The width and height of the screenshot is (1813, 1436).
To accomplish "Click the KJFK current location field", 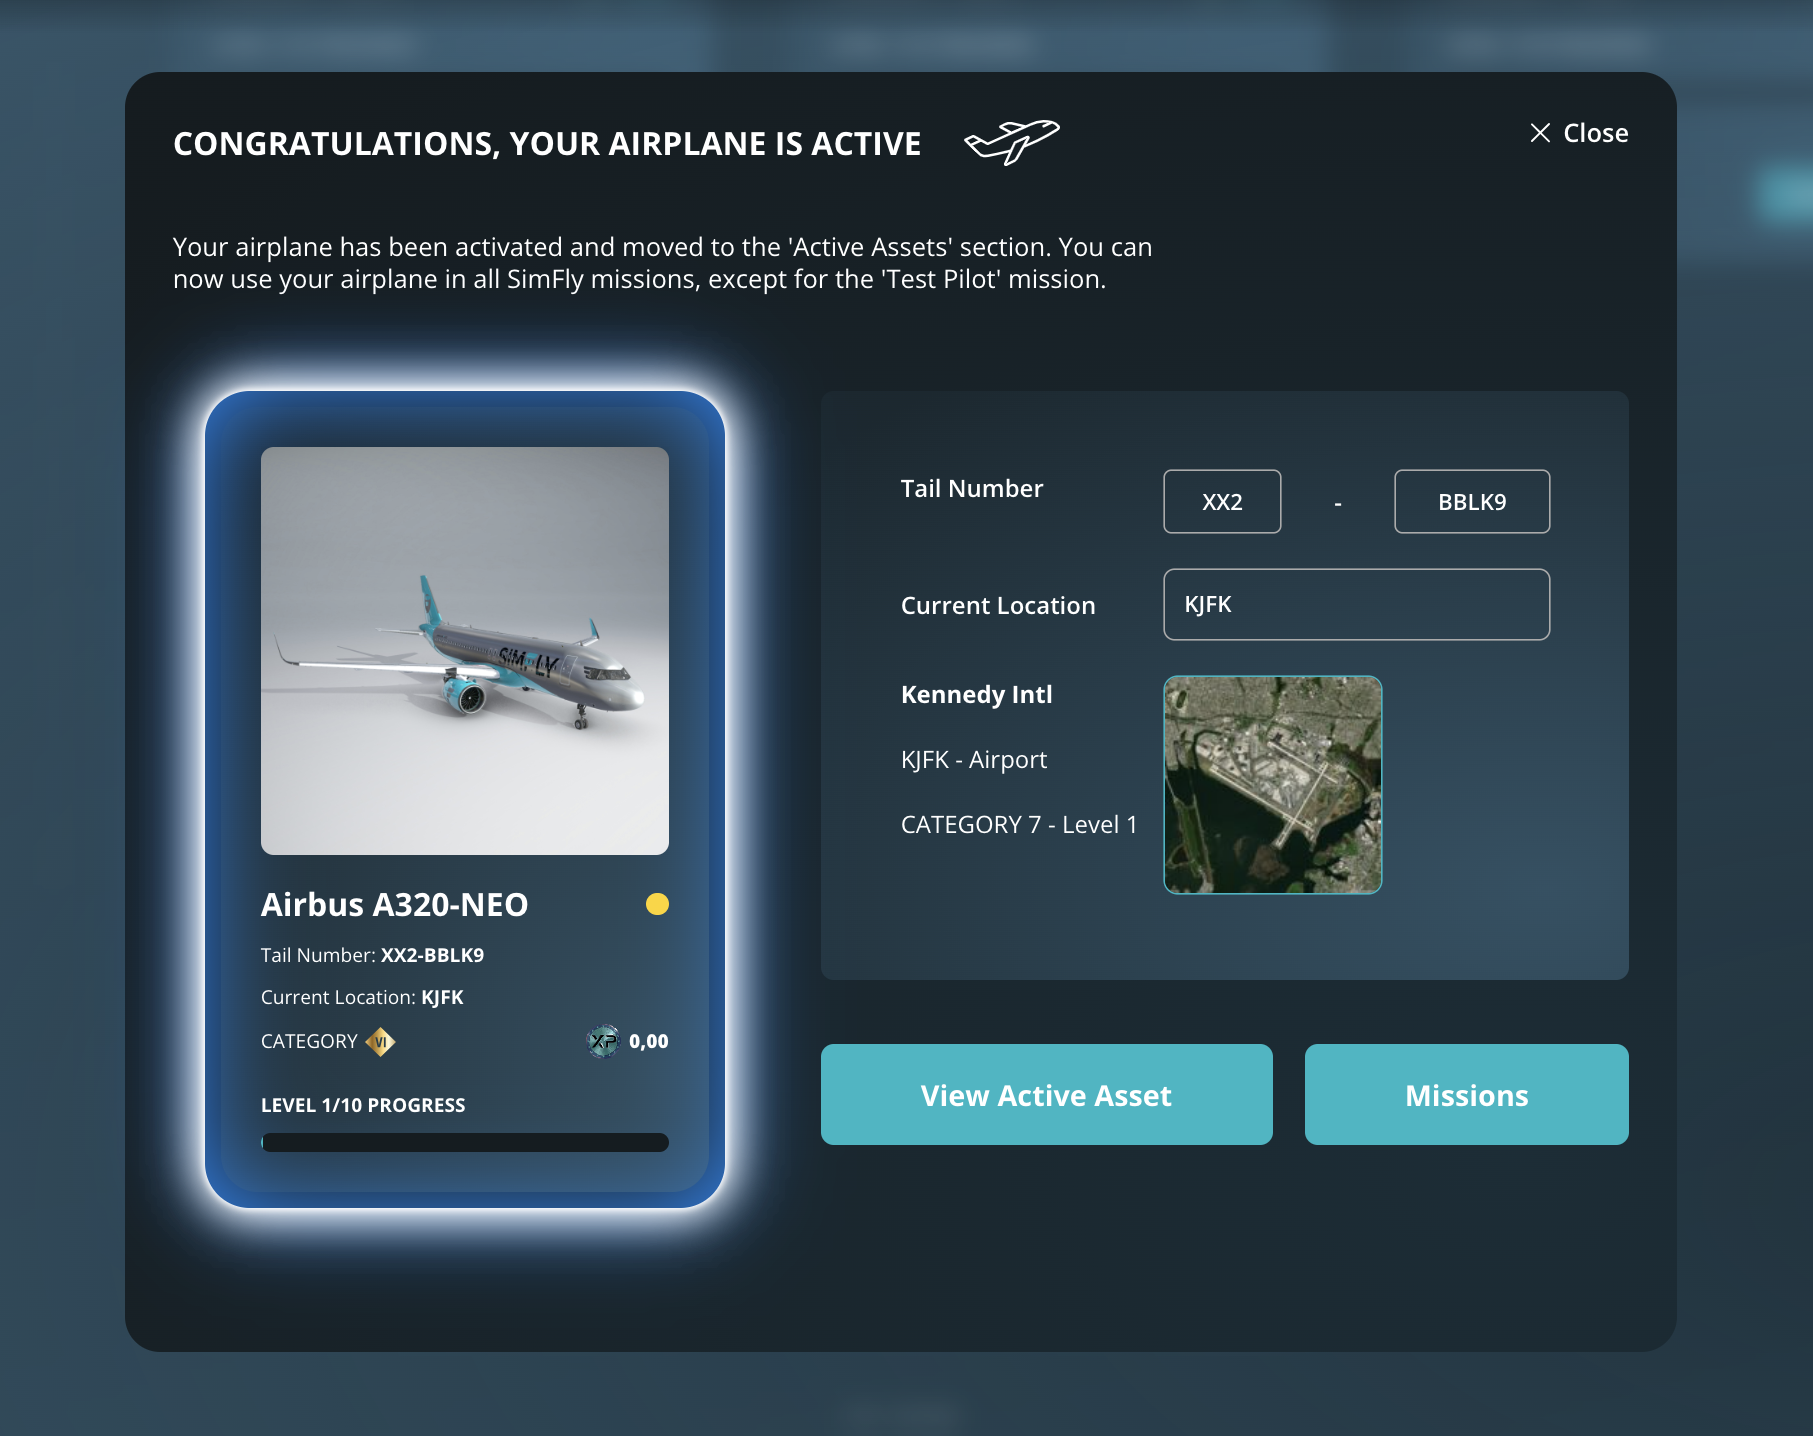I will (1356, 604).
